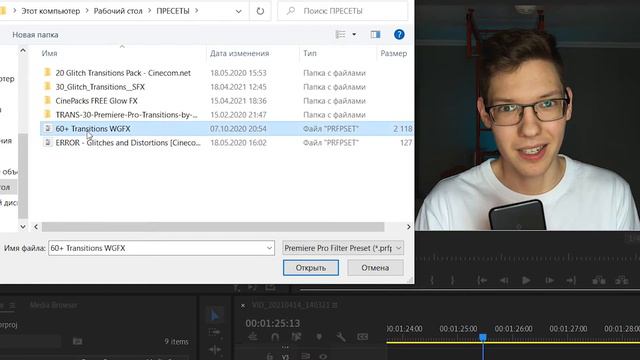Open timeline display settings wrench

(x=341, y=337)
